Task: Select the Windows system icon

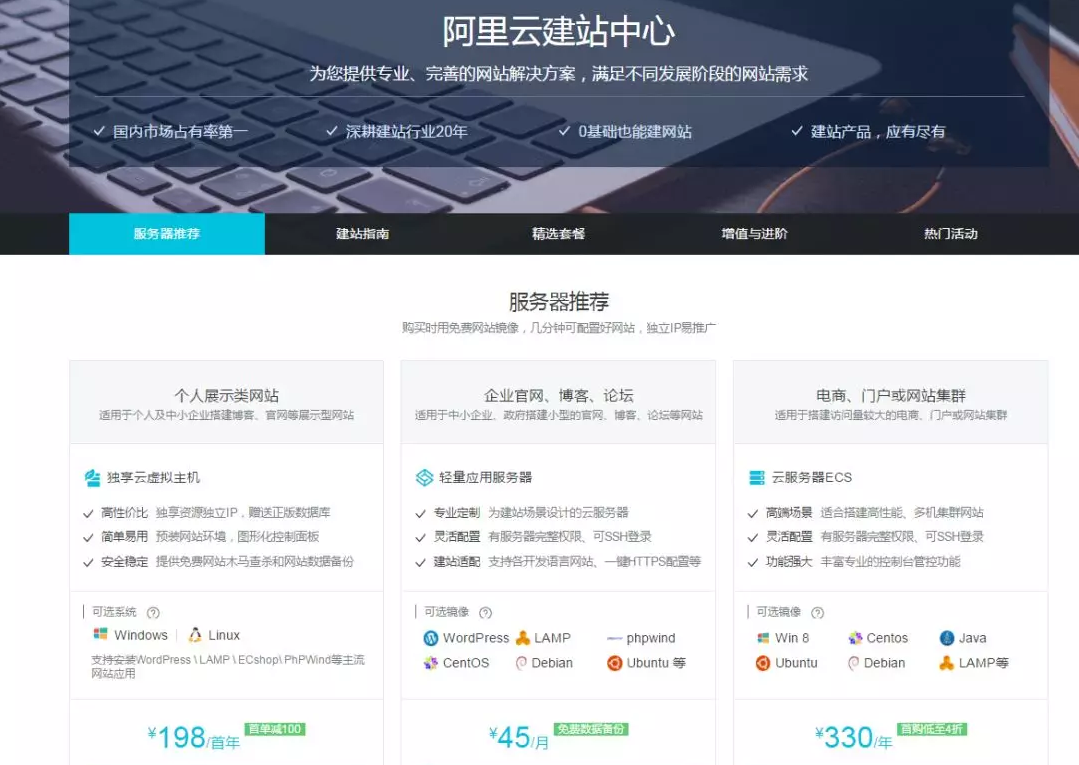Action: pos(100,635)
